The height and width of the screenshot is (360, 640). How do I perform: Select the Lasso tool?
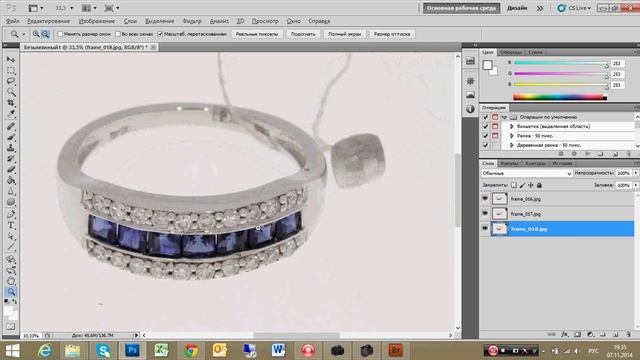click(x=11, y=81)
